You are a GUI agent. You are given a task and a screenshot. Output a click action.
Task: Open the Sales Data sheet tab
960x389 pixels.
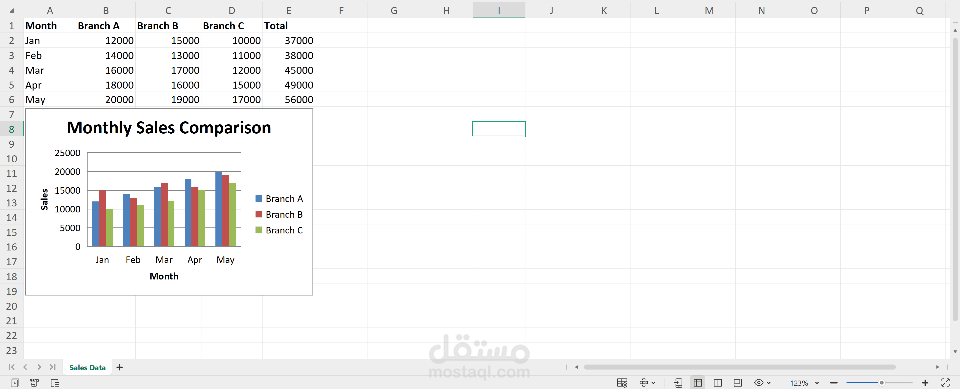[x=87, y=368]
